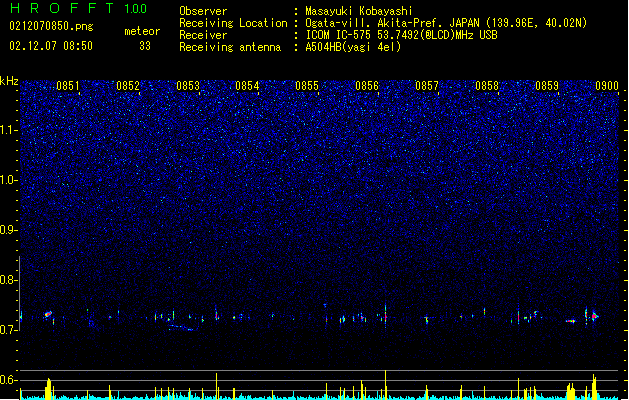
Task: Click the meteor label
Action: (142, 31)
